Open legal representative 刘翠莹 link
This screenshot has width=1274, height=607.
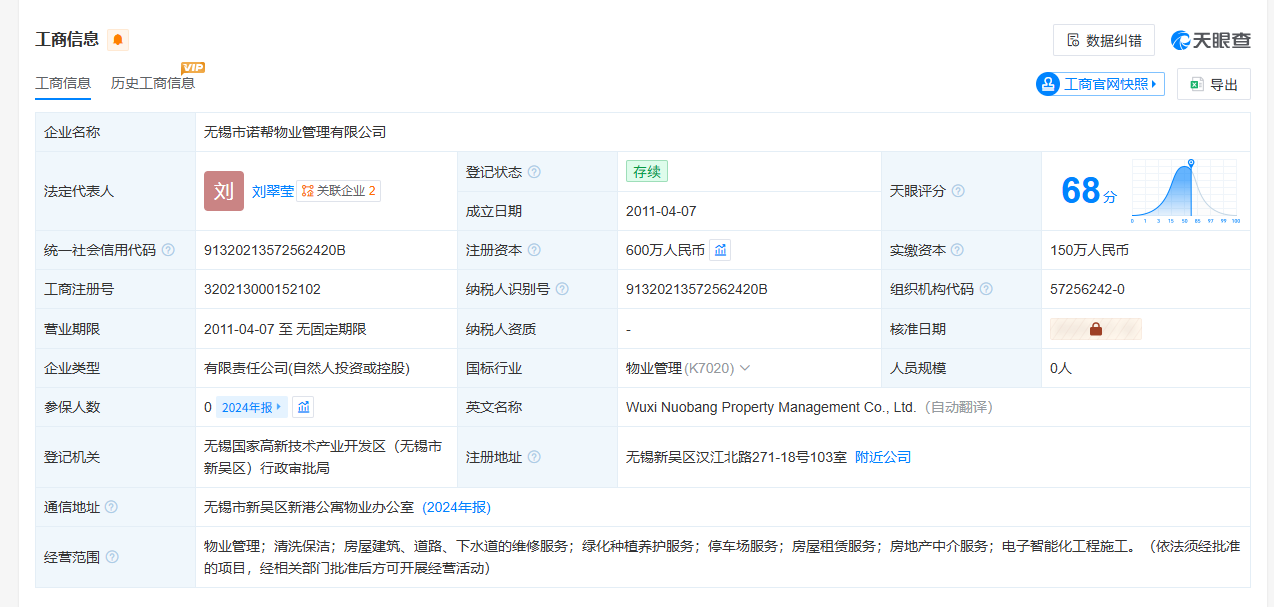coord(272,191)
